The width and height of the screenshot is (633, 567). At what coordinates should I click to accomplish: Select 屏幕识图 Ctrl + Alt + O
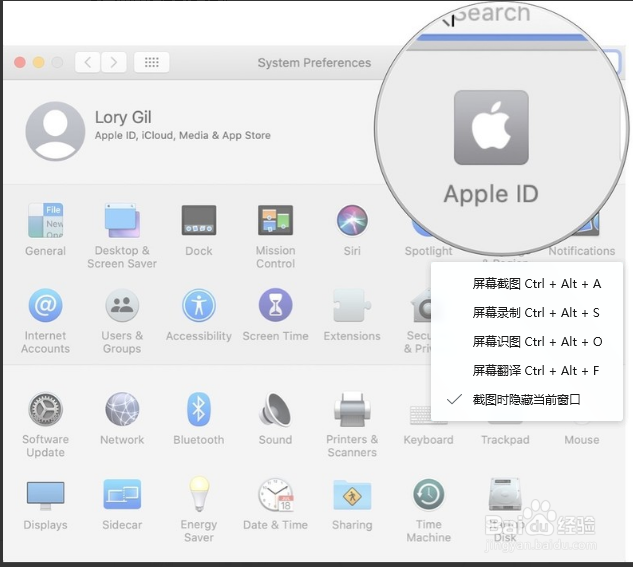(x=526, y=342)
